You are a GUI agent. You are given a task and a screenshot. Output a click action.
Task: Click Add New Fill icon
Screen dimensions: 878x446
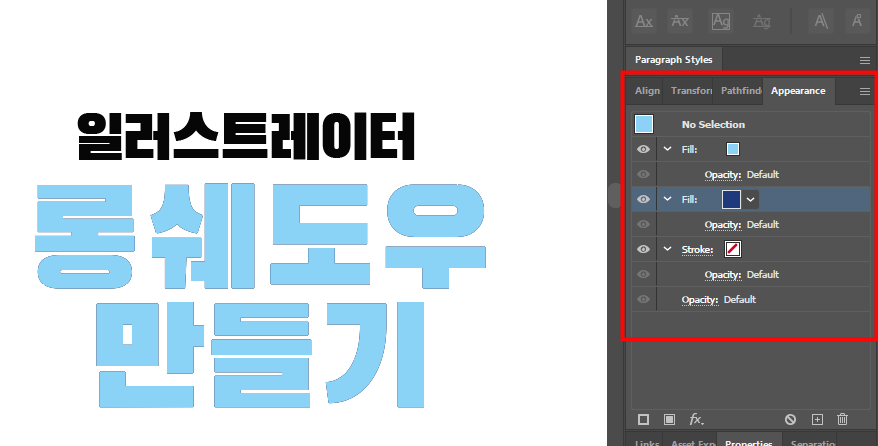coord(669,419)
